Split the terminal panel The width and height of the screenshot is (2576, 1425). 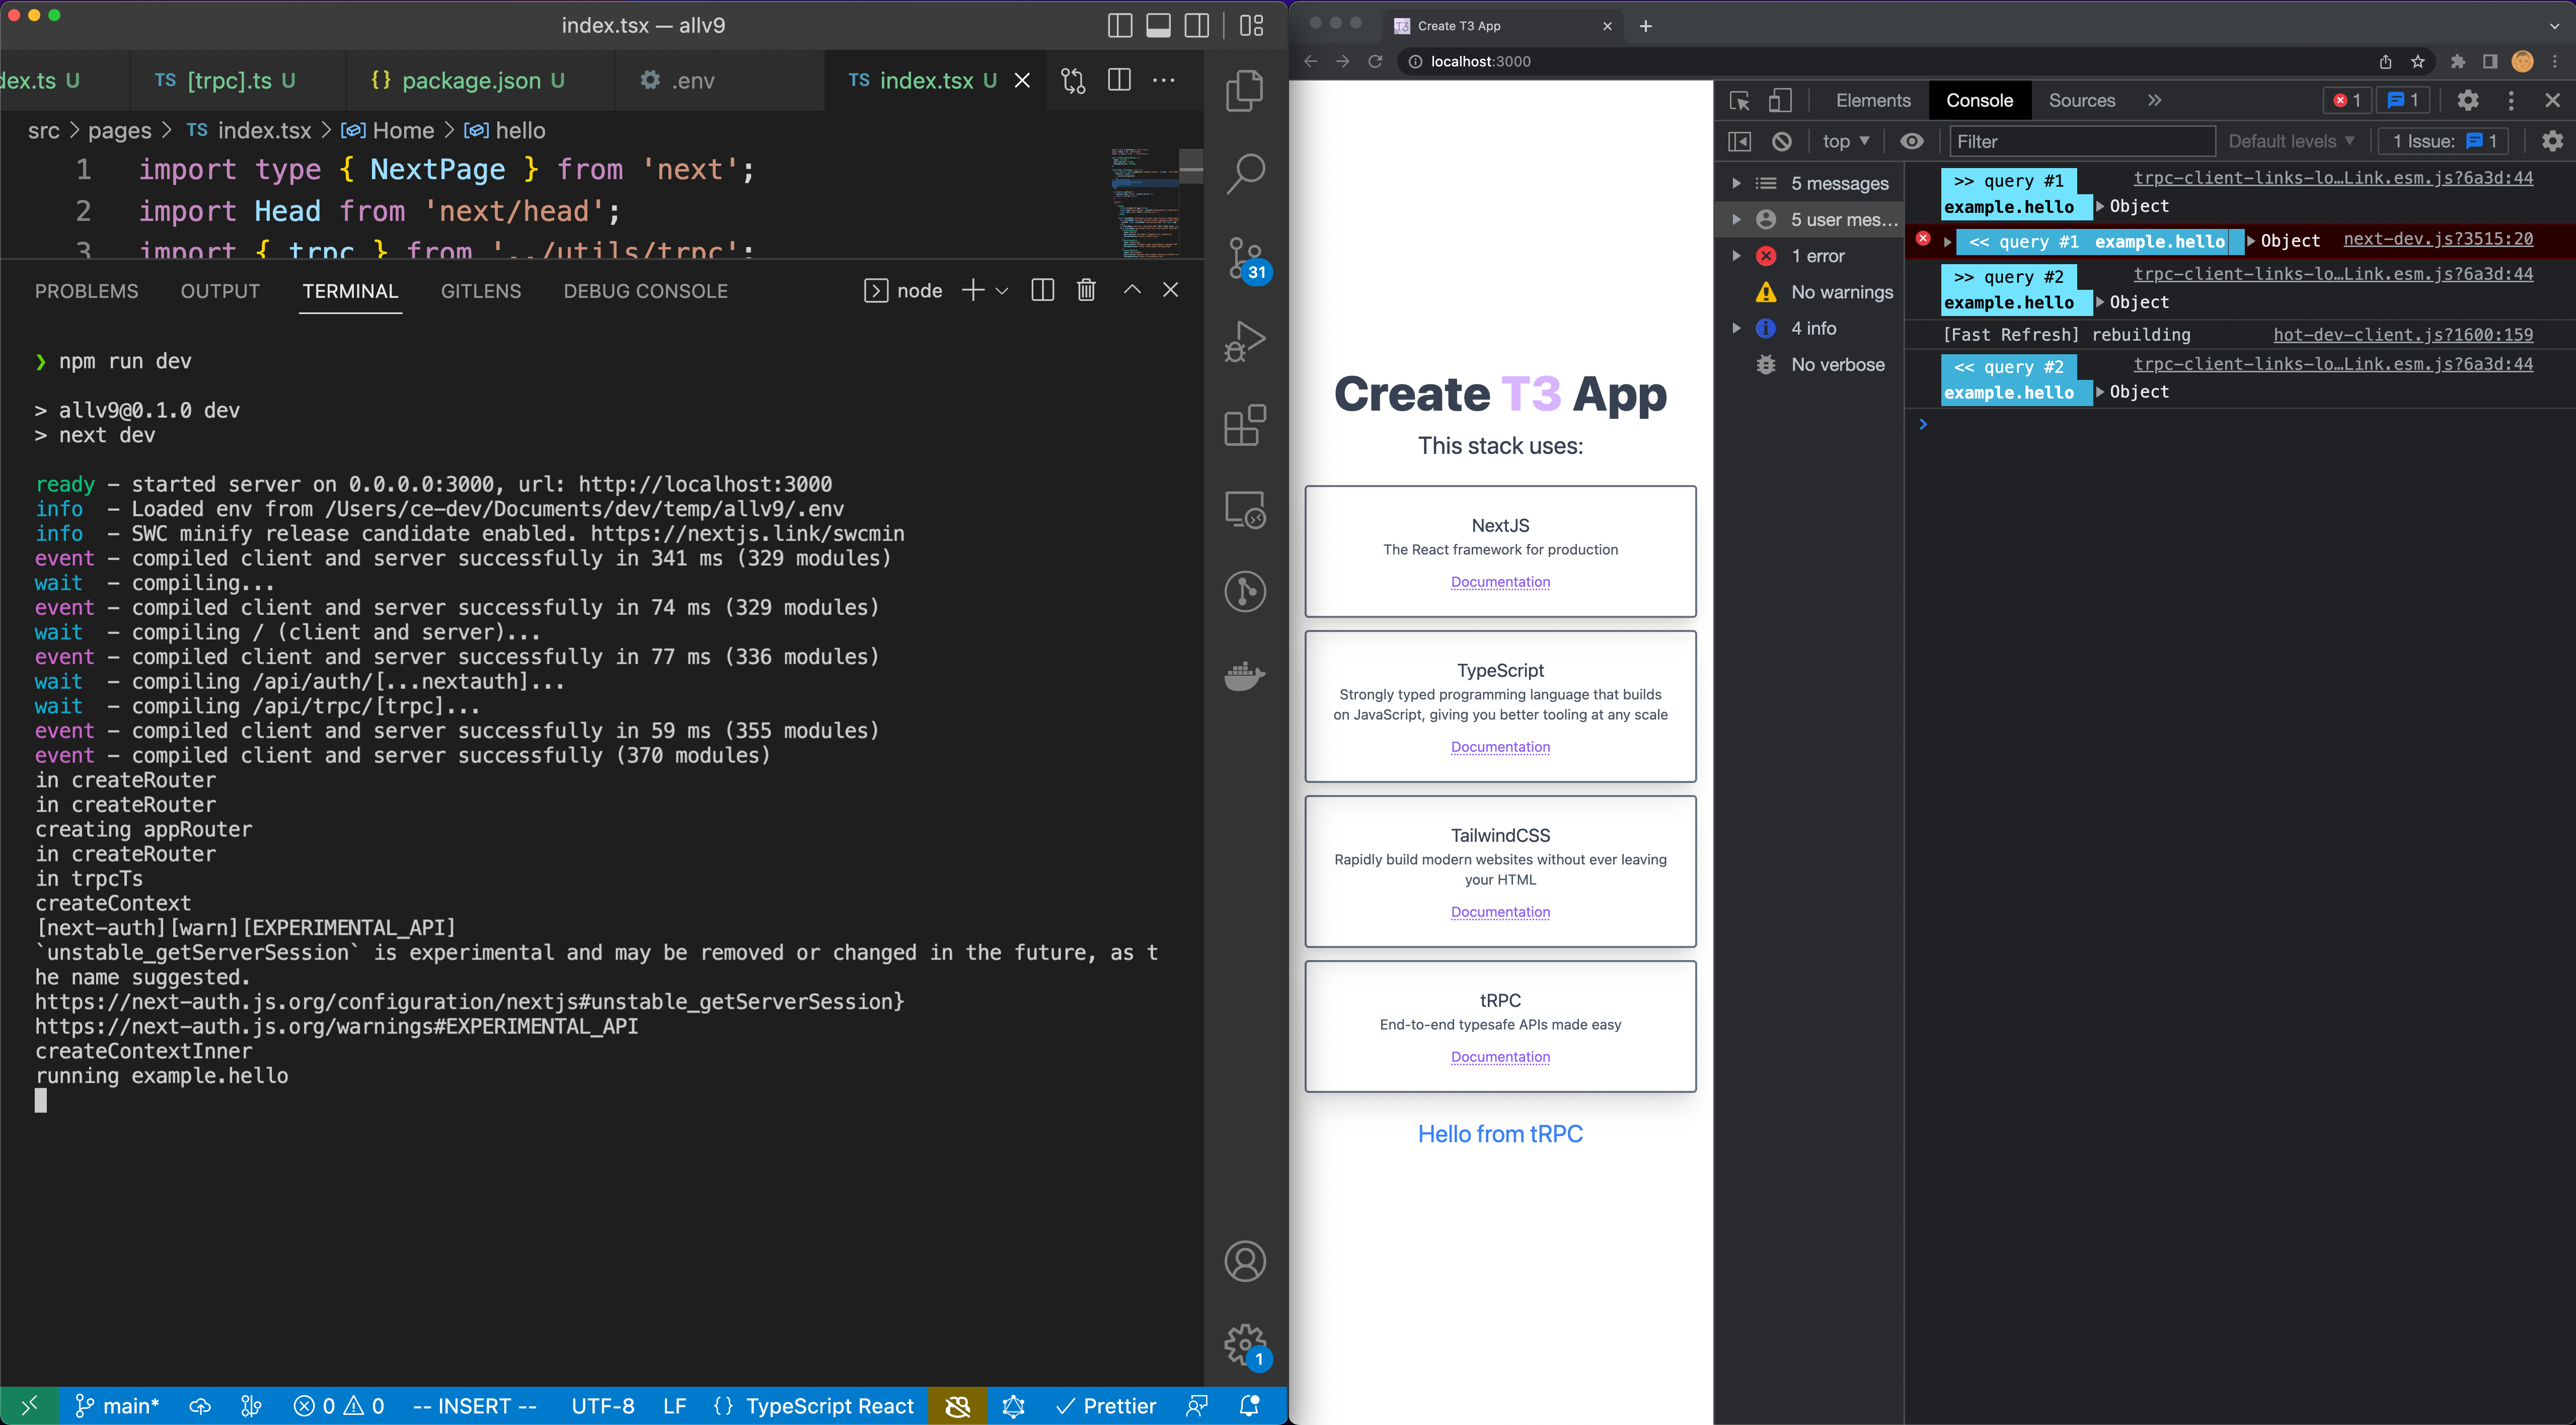tap(1042, 290)
